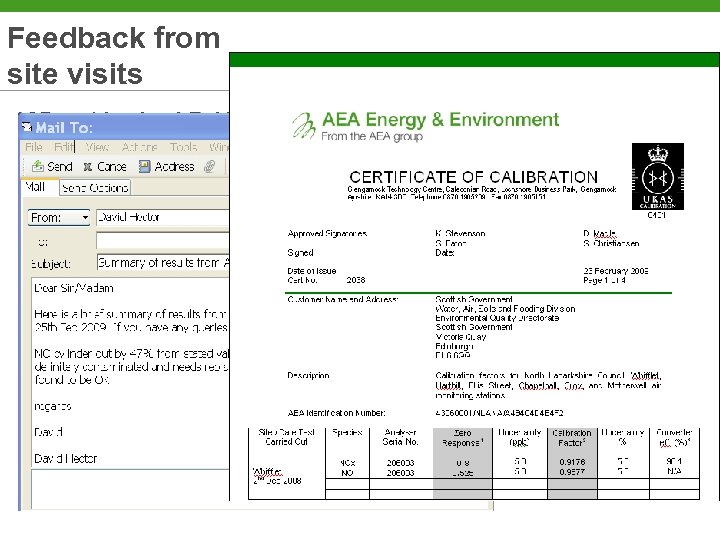
Task: Switch to the Send Options tab
Action: 95,188
